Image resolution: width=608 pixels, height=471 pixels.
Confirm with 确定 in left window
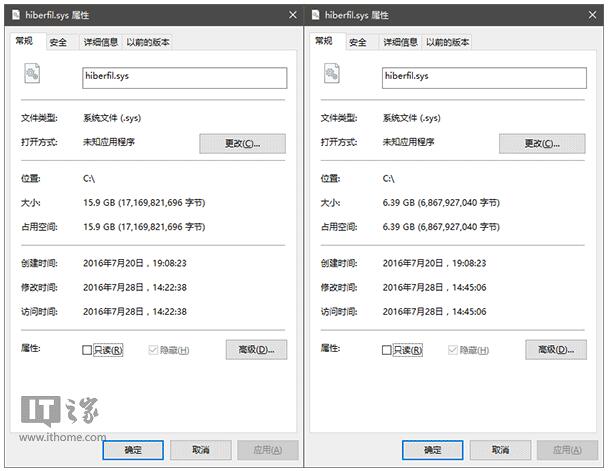tap(133, 450)
